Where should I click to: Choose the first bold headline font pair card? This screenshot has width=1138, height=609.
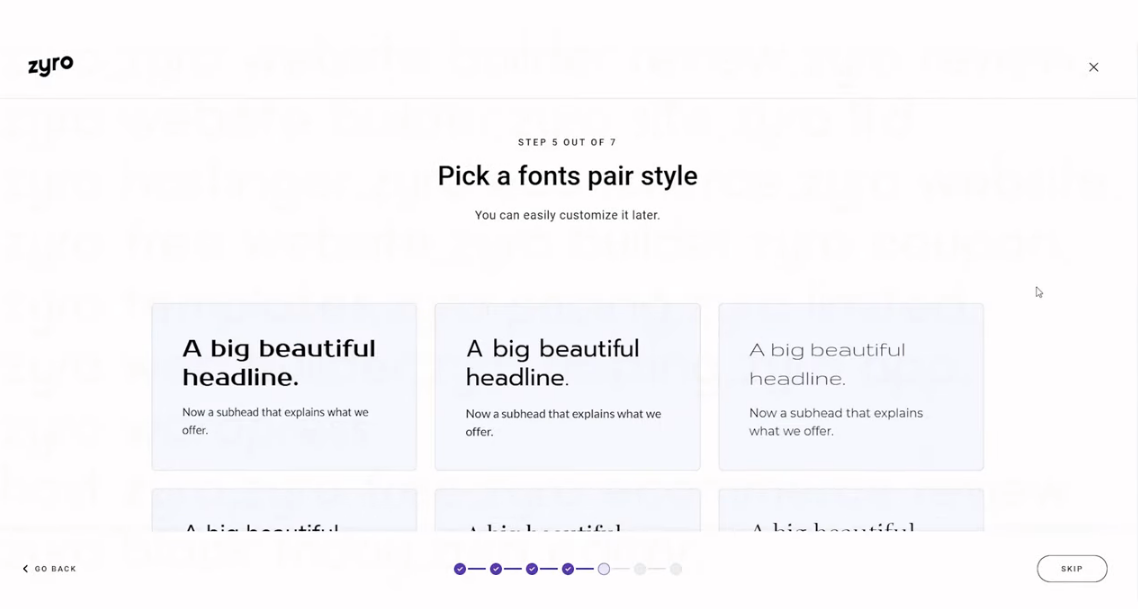284,387
